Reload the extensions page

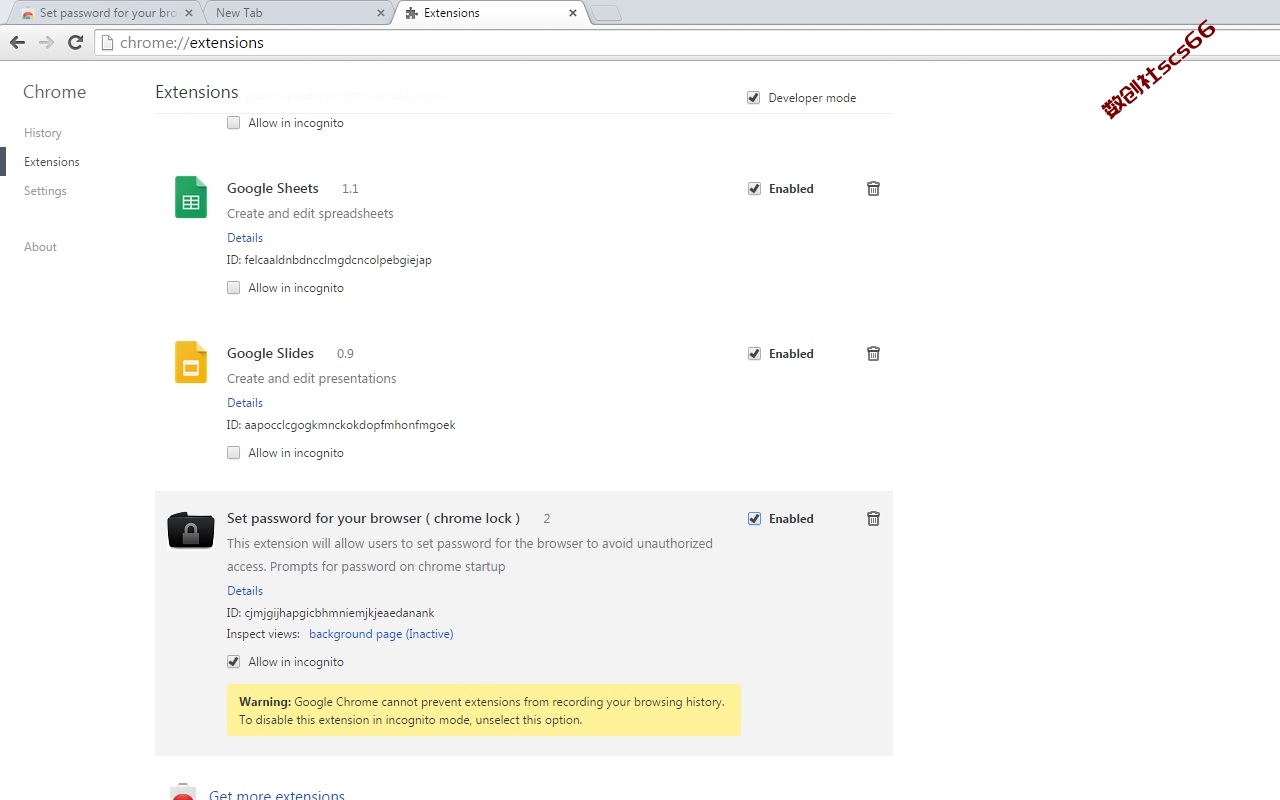(75, 42)
